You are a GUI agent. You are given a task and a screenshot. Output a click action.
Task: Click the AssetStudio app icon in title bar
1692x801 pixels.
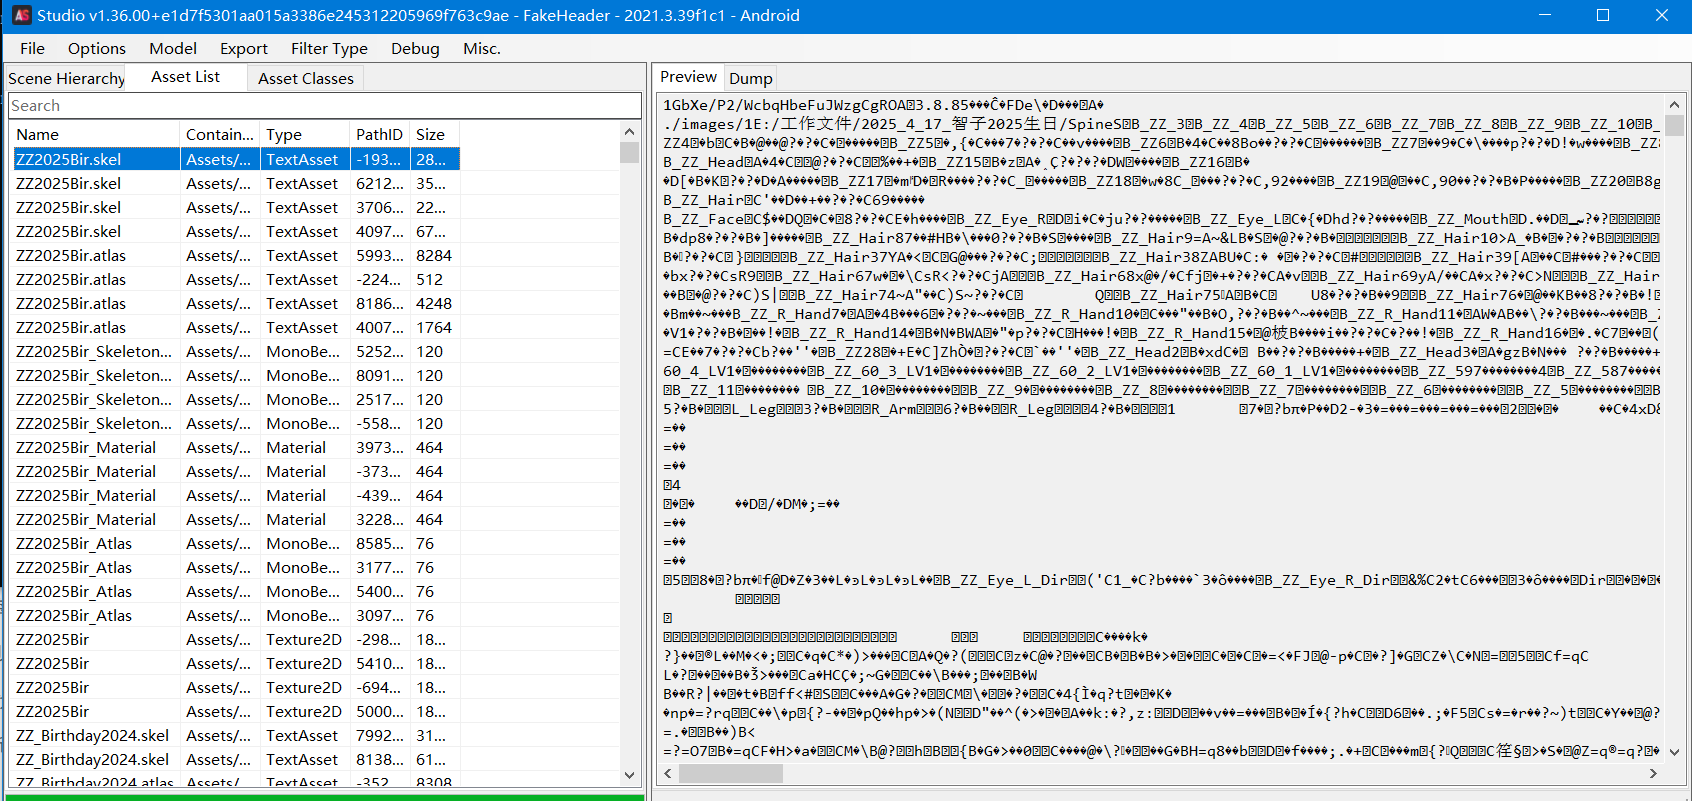pos(21,15)
